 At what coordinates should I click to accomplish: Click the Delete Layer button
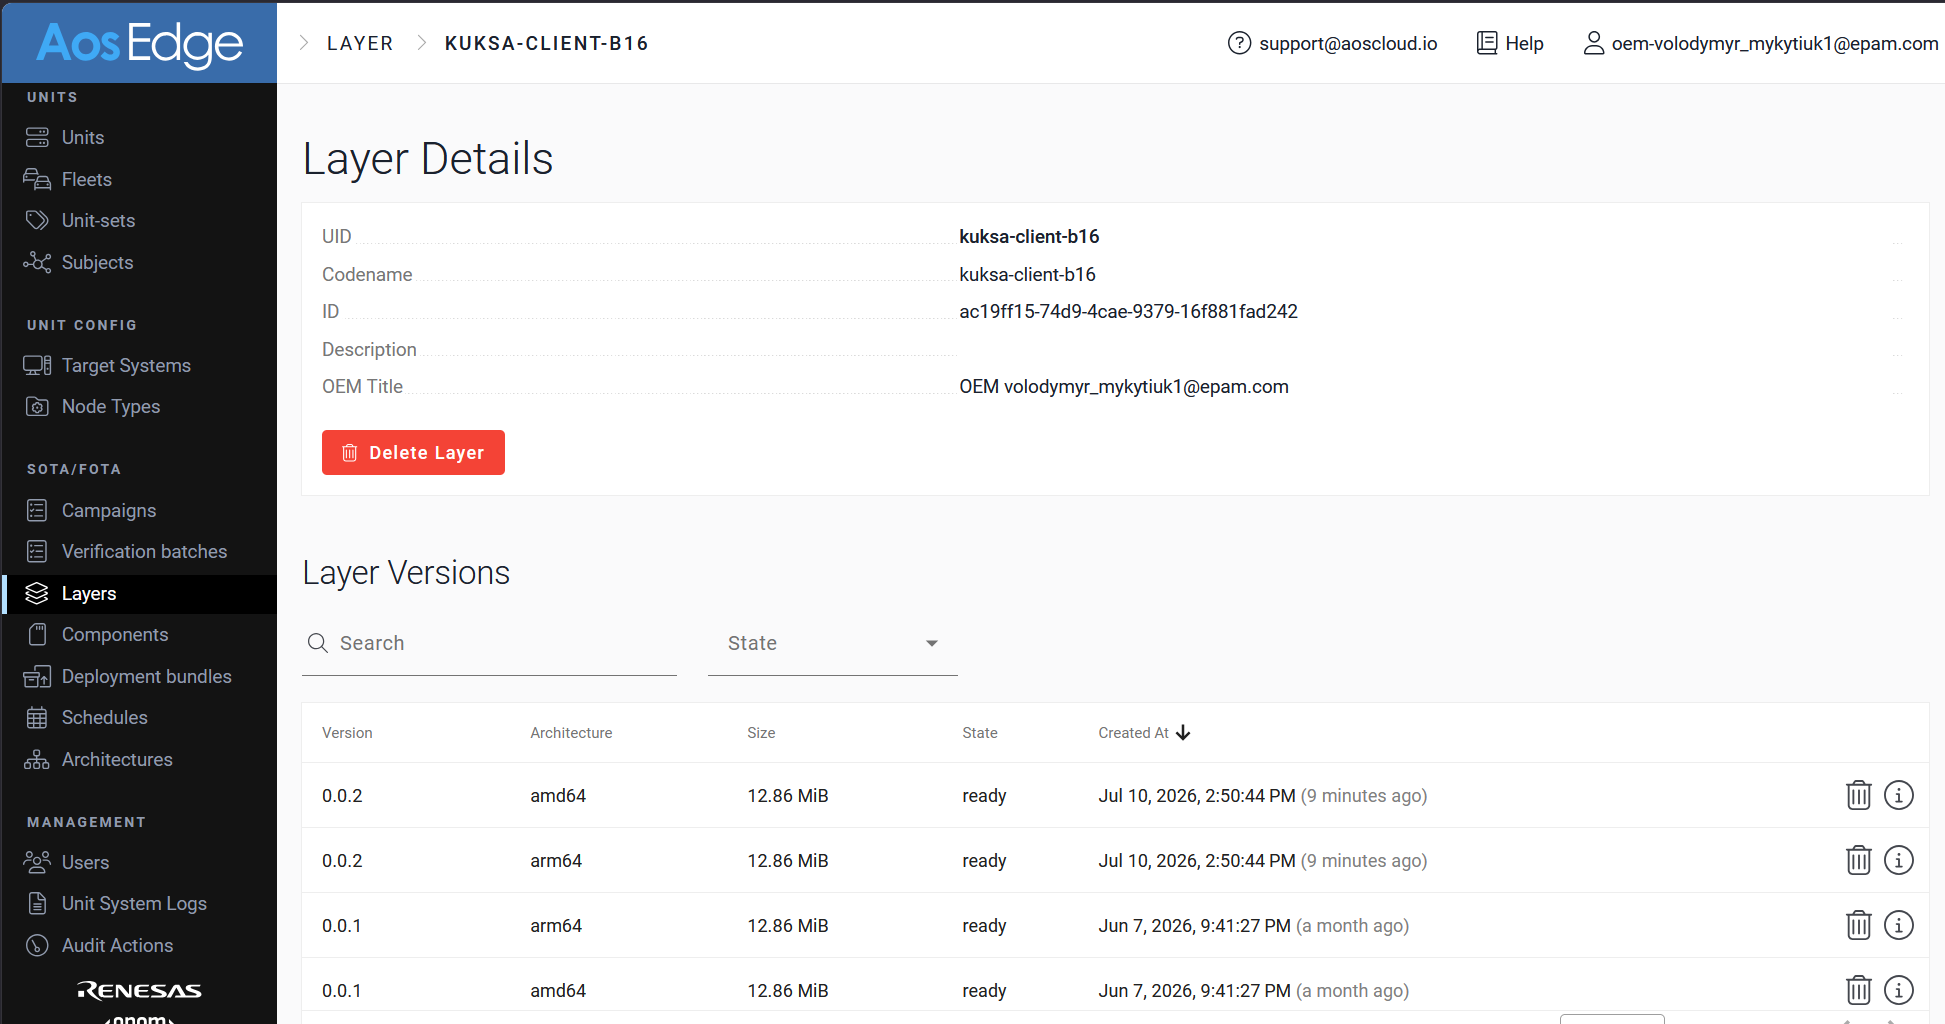413,452
